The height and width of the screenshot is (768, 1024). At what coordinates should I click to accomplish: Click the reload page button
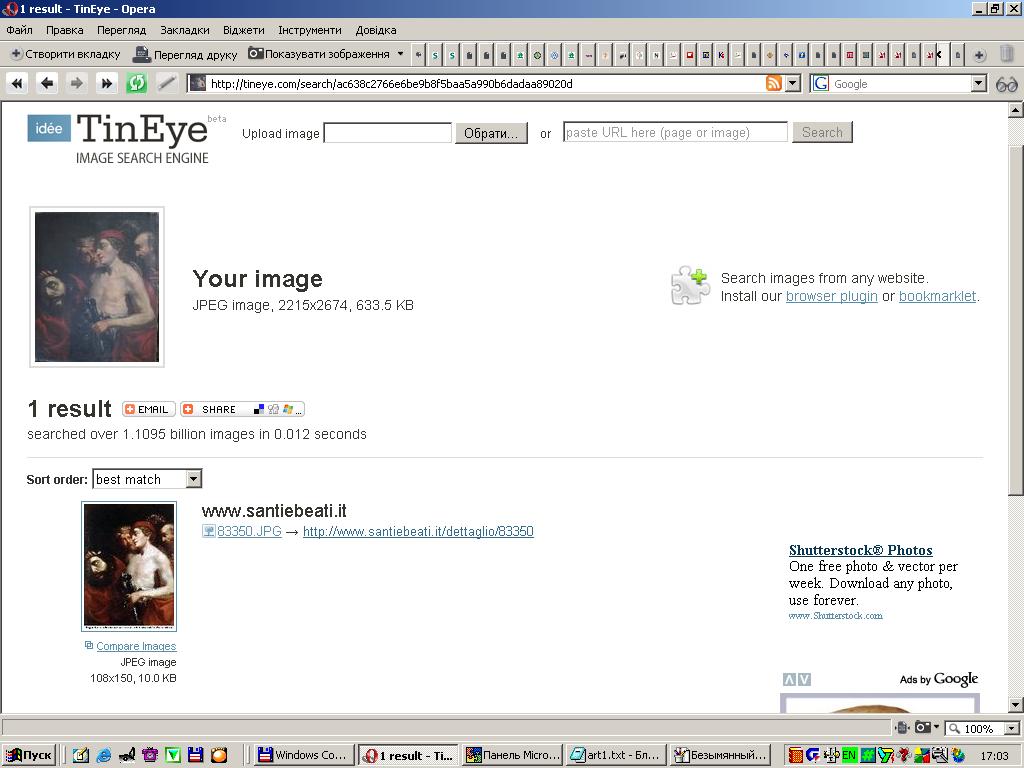[x=137, y=84]
